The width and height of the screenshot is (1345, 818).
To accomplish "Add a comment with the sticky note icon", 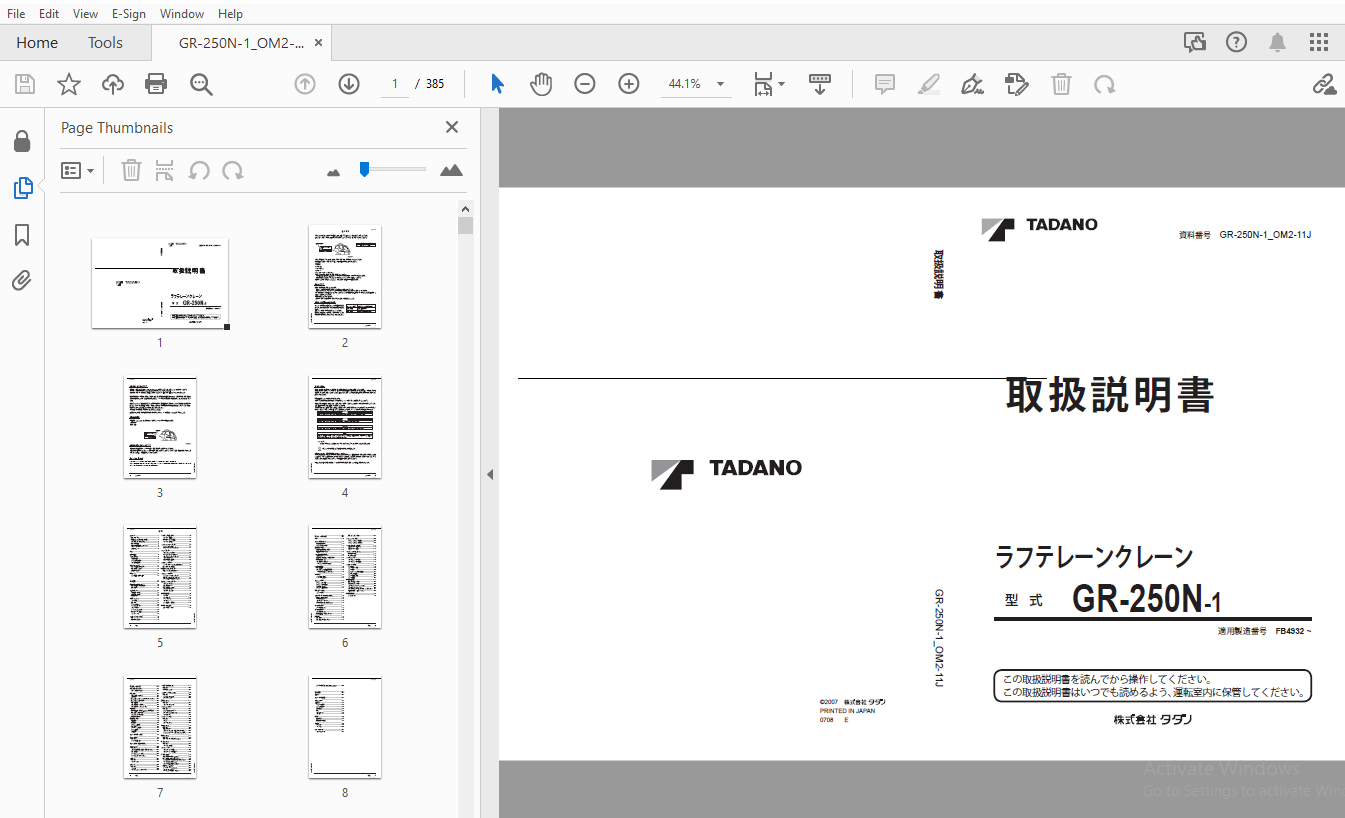I will click(x=885, y=84).
